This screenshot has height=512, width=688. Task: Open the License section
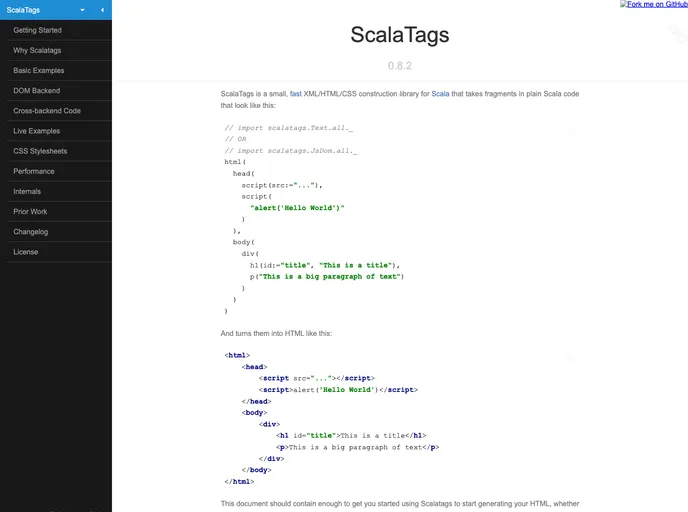[59, 252]
